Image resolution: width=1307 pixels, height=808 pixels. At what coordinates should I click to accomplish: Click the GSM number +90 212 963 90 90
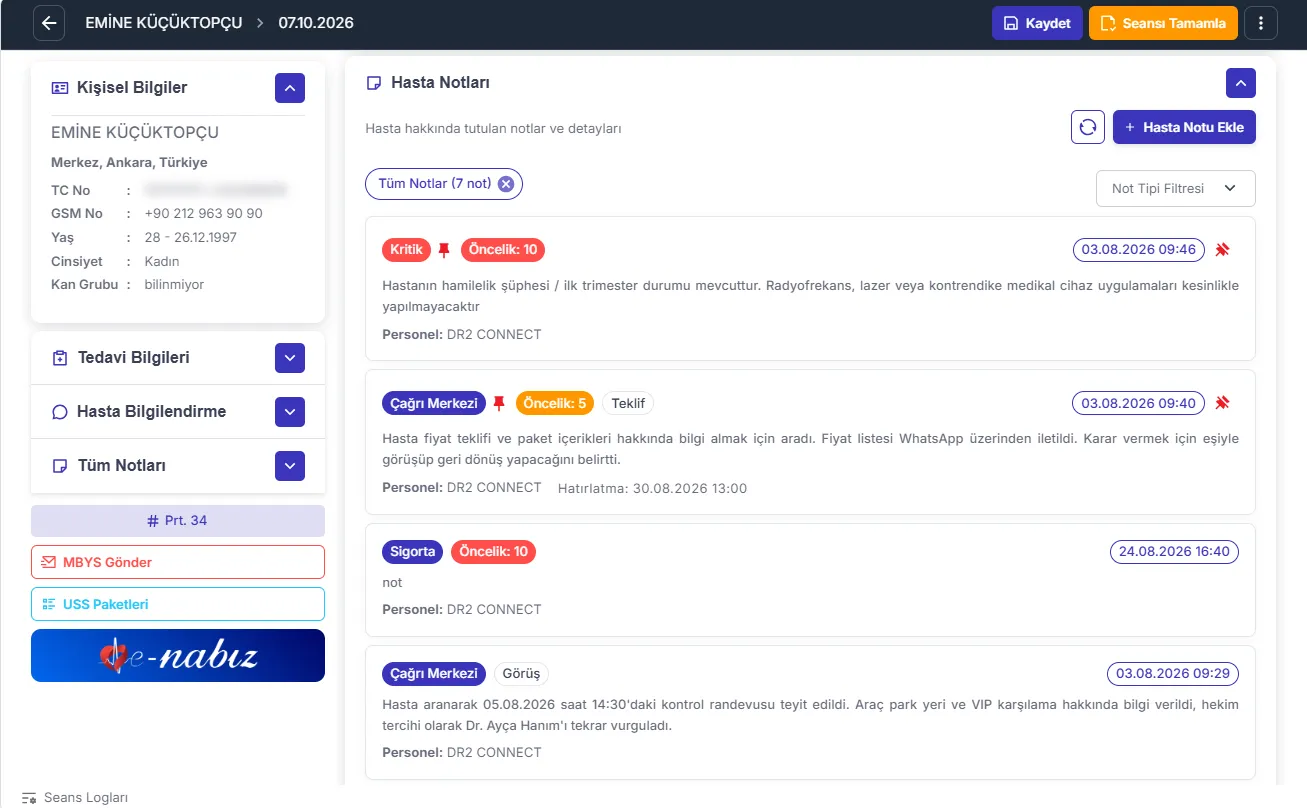(204, 214)
